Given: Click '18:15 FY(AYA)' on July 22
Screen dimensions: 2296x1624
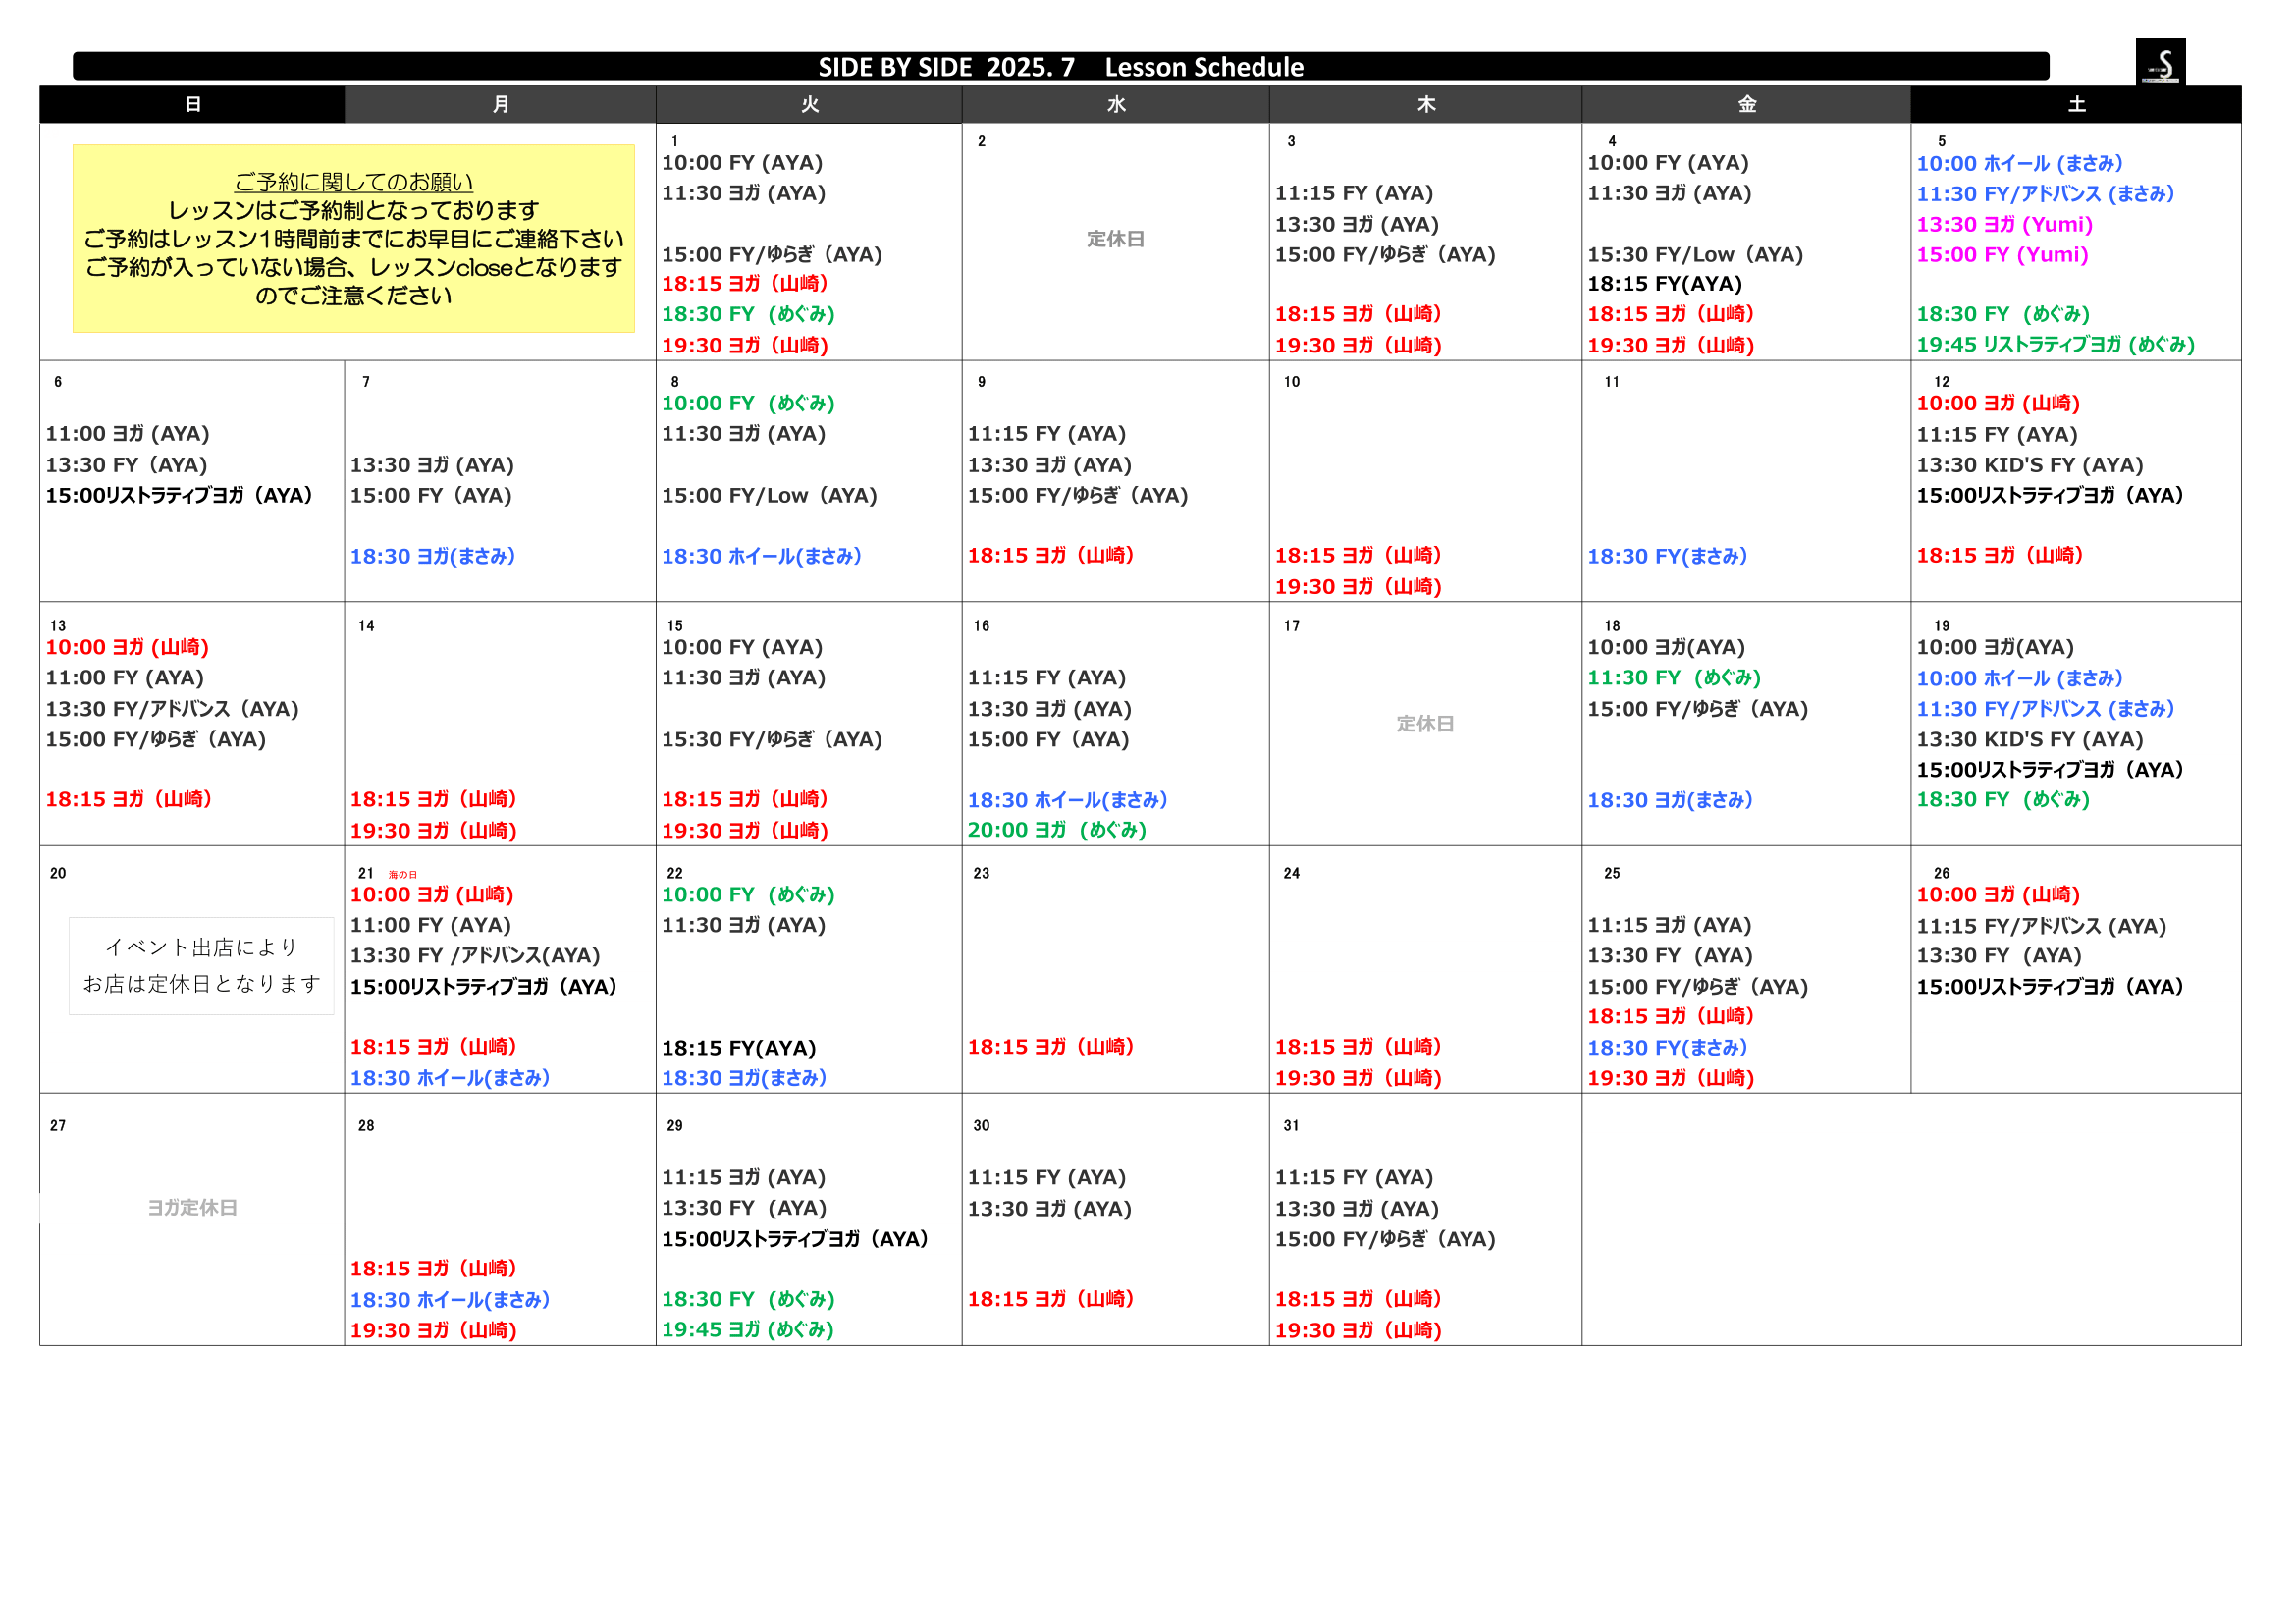Looking at the screenshot, I should (738, 1048).
